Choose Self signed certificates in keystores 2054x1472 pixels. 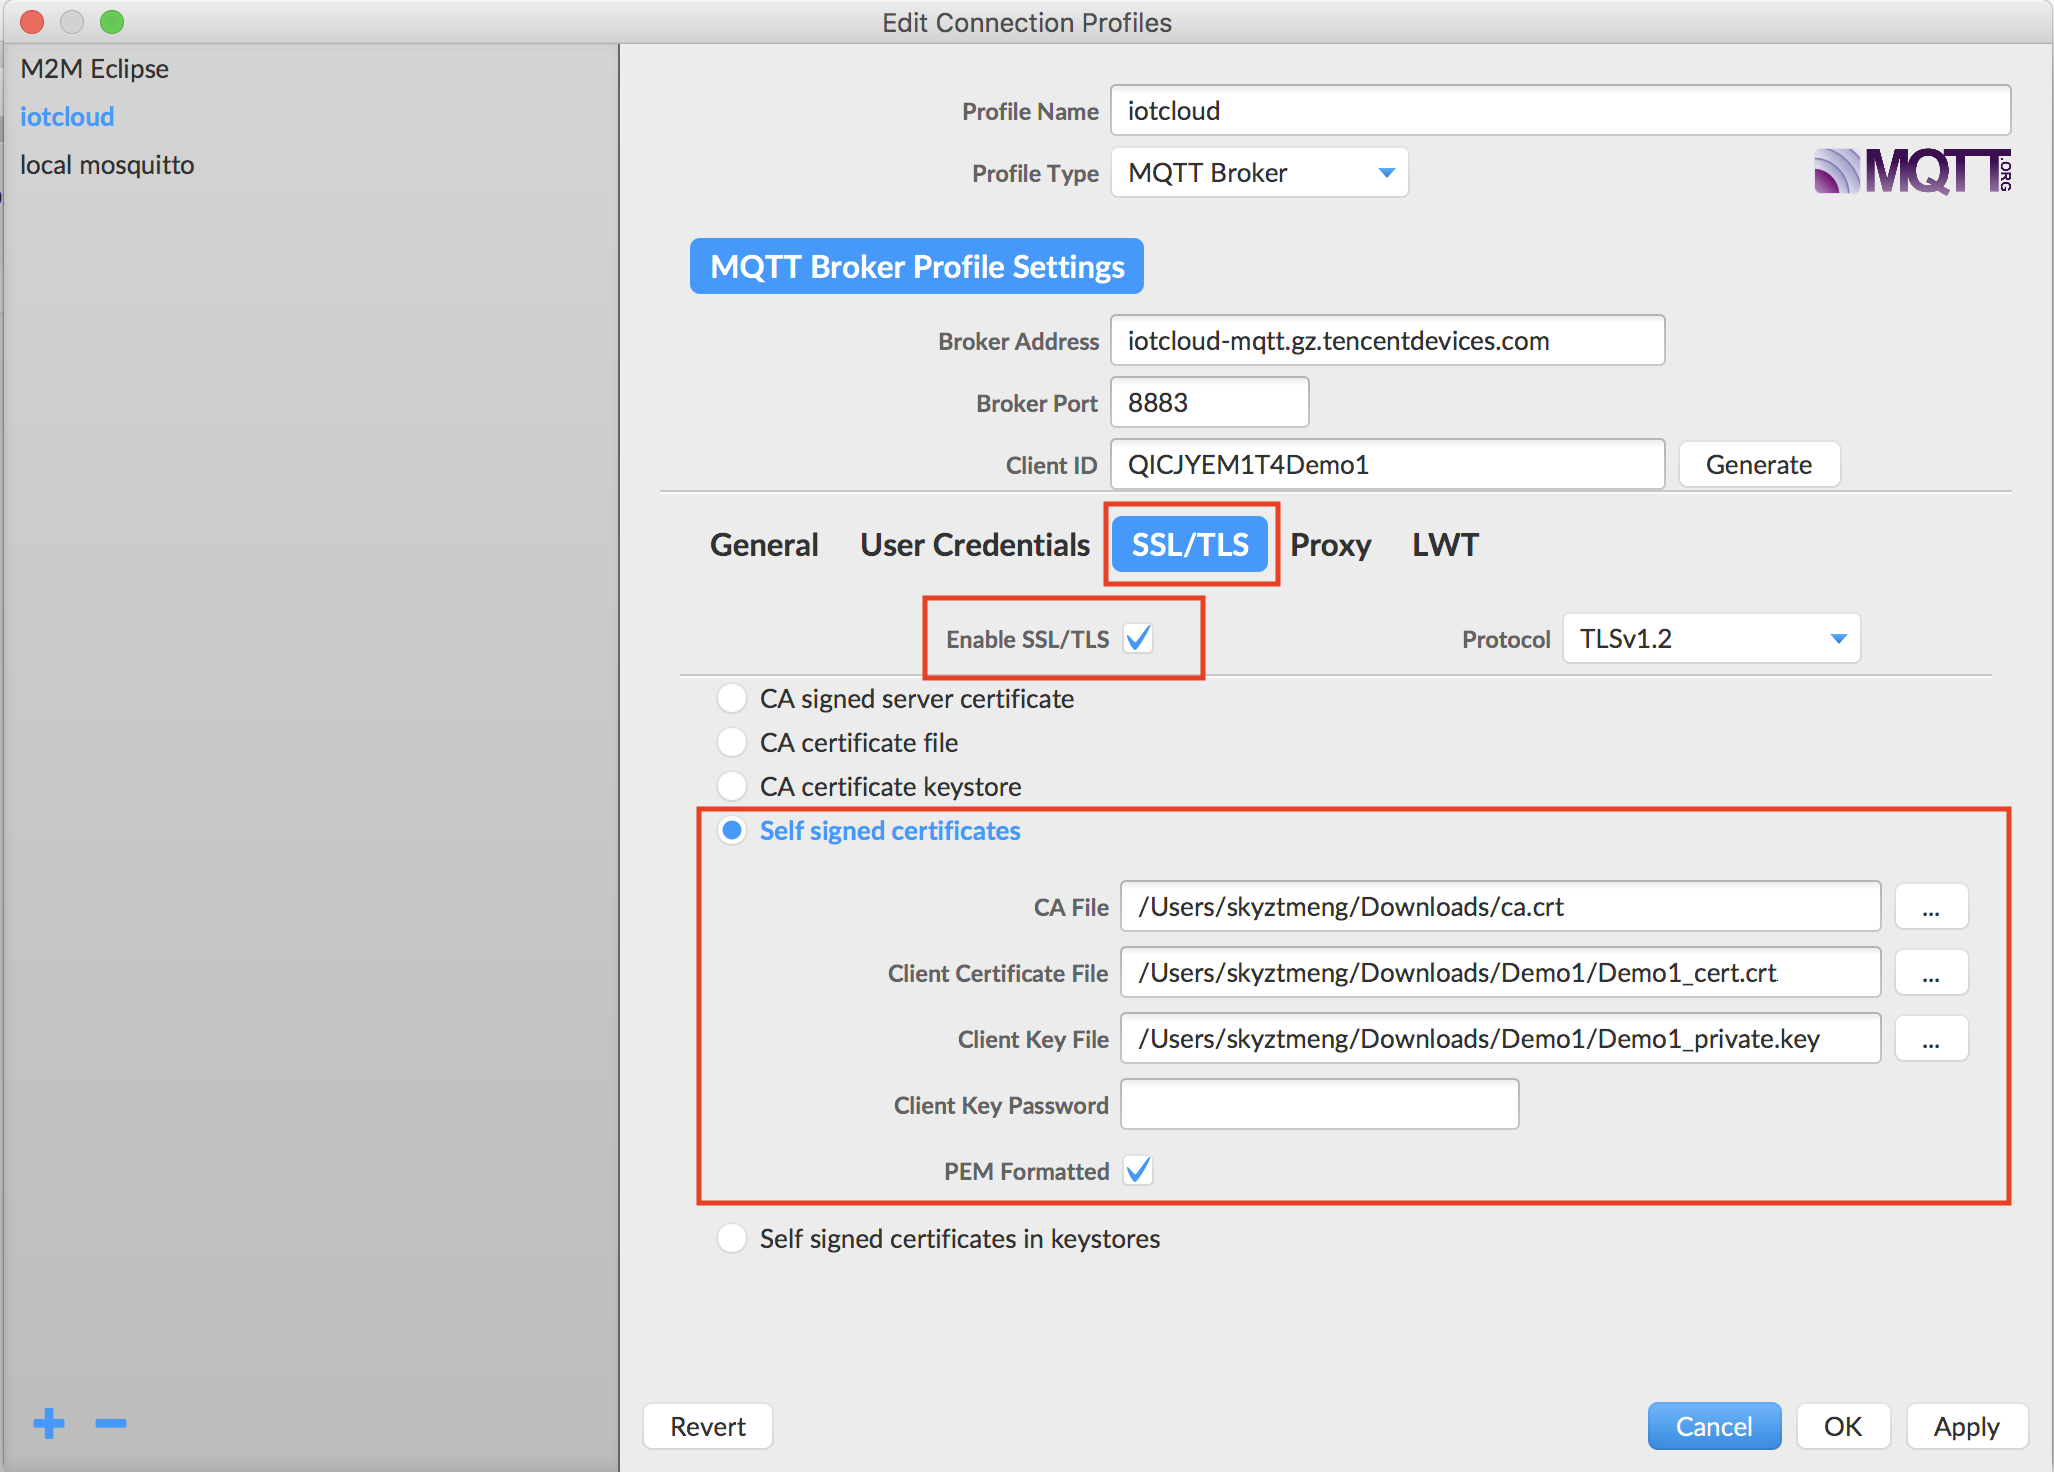[732, 1238]
